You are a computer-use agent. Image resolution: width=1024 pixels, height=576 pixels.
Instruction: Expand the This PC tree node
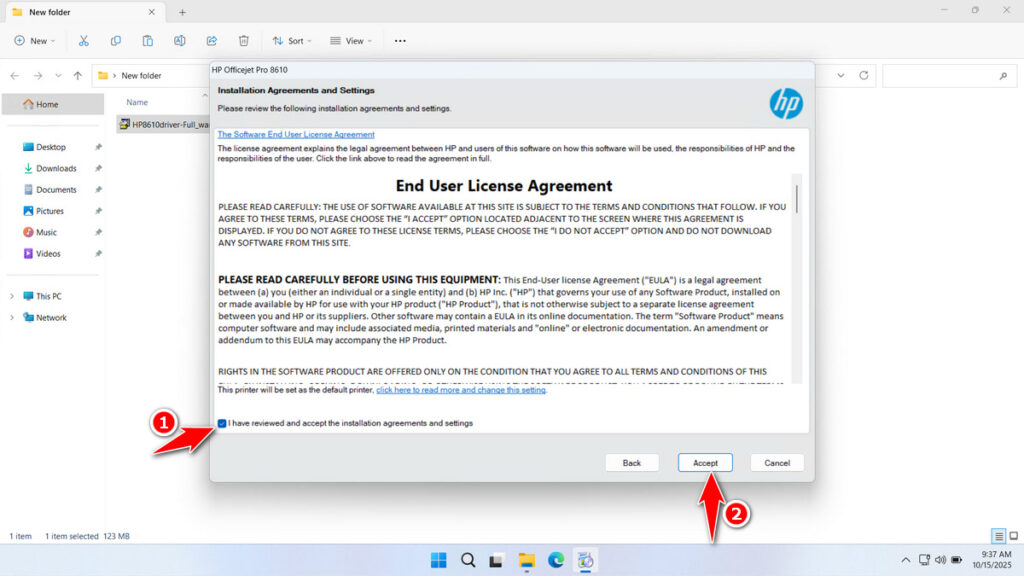coord(12,296)
